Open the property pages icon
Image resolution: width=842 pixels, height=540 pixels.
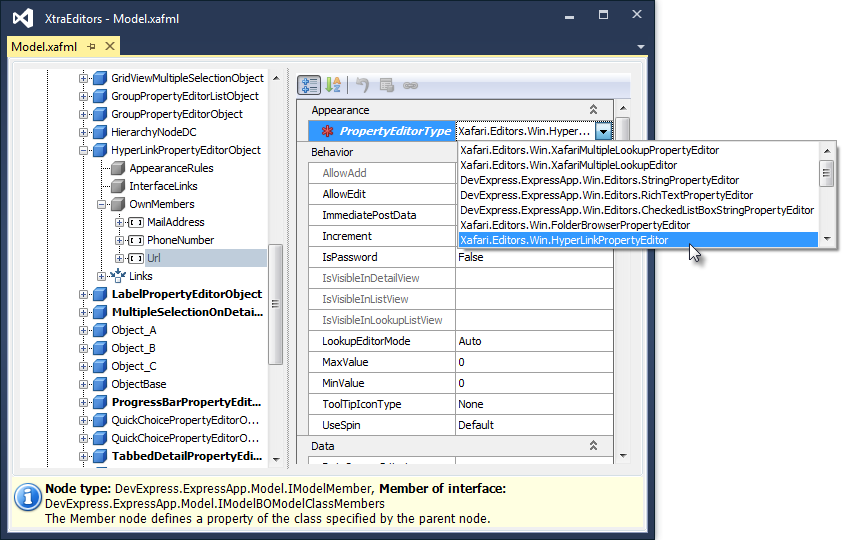click(386, 85)
